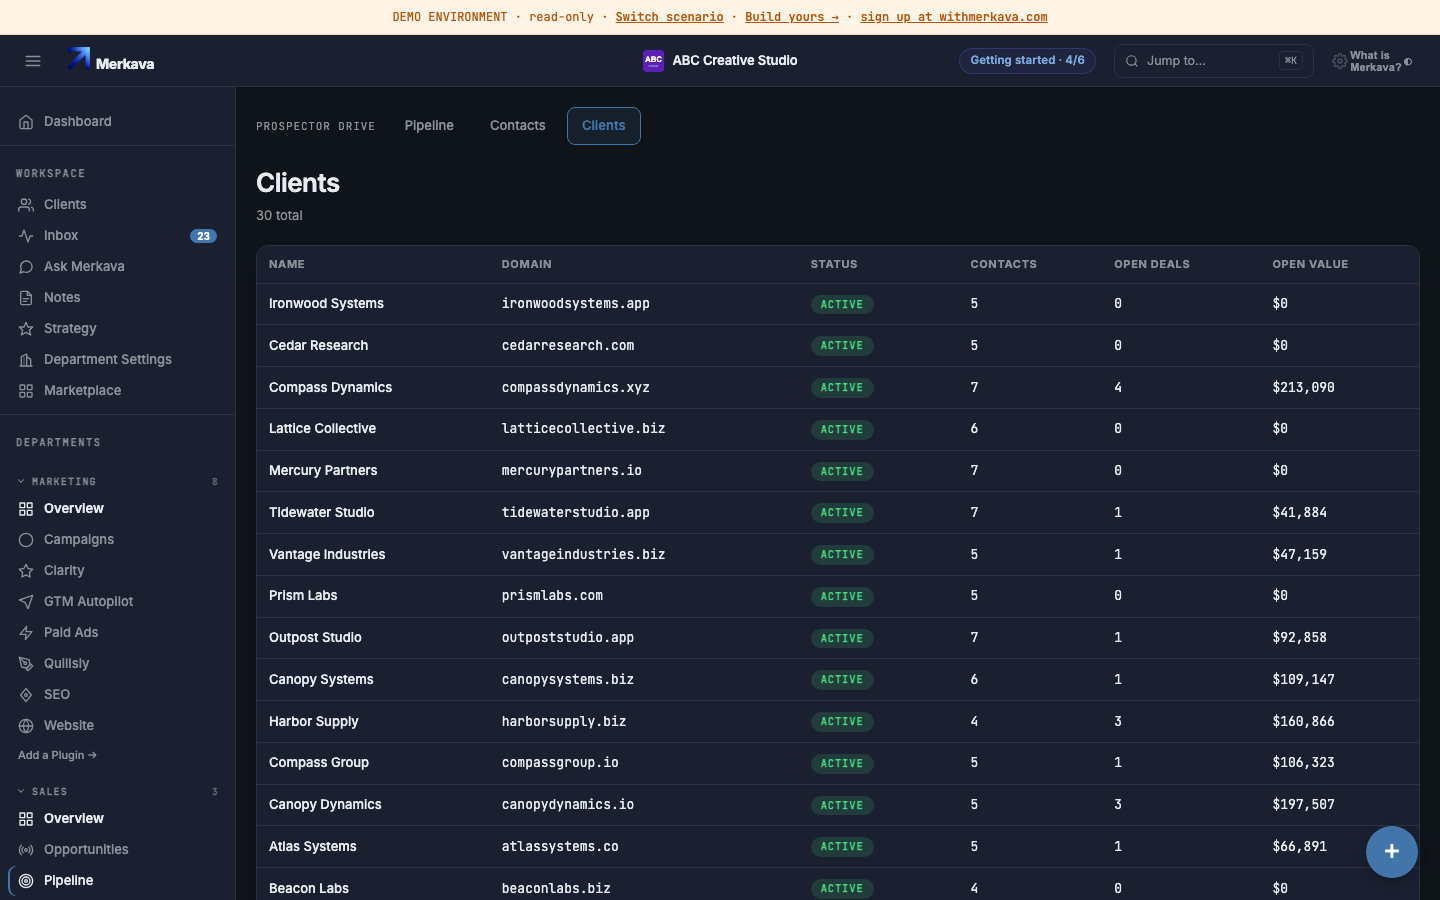Click the Pipeline target icon in sidebar
This screenshot has width=1440, height=900.
tap(26, 881)
